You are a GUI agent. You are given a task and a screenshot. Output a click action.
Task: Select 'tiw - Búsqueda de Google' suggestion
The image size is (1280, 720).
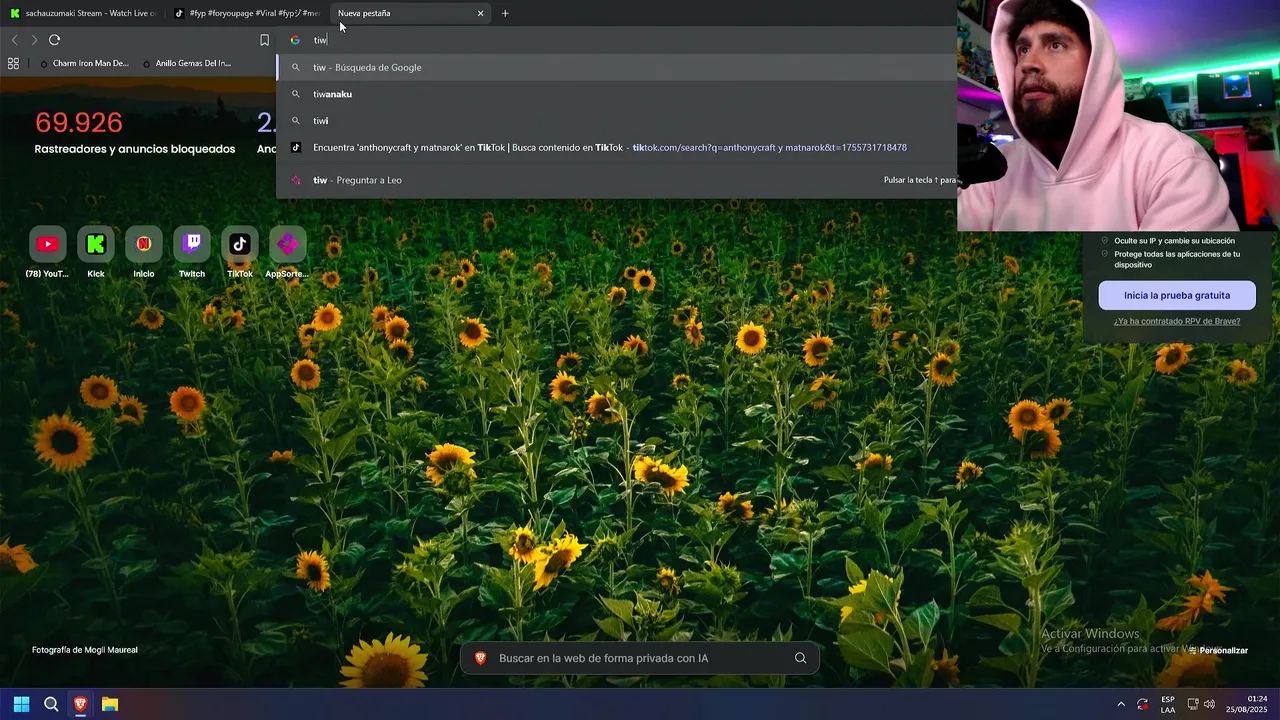[617, 67]
